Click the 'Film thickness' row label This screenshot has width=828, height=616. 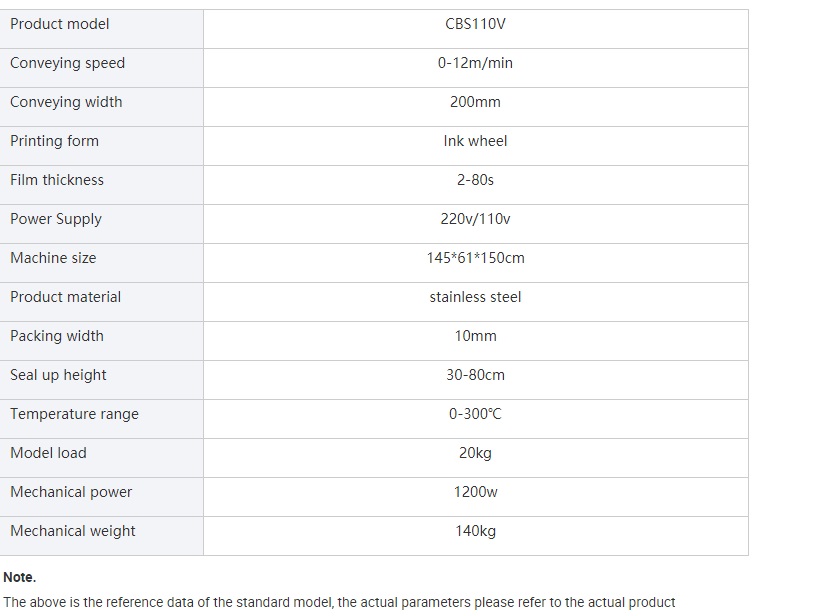pyautogui.click(x=57, y=180)
